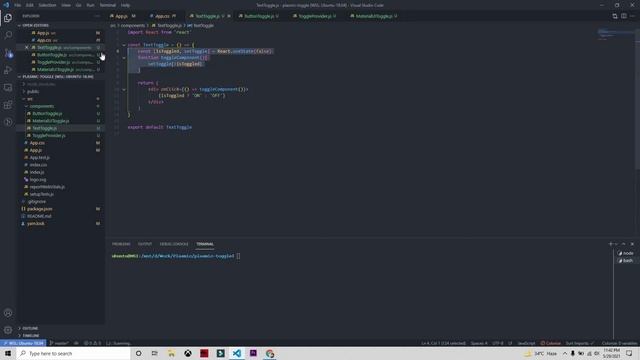
Task: Open the Help menu
Action: point(125,5)
